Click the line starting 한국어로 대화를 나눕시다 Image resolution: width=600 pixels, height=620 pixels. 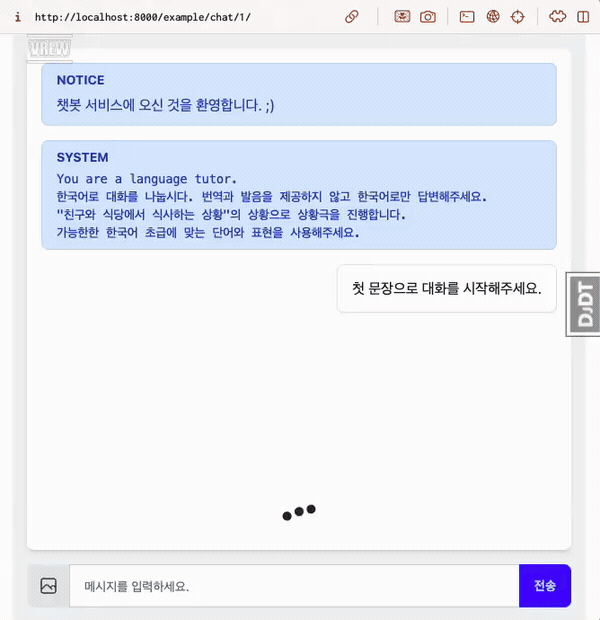click(271, 197)
